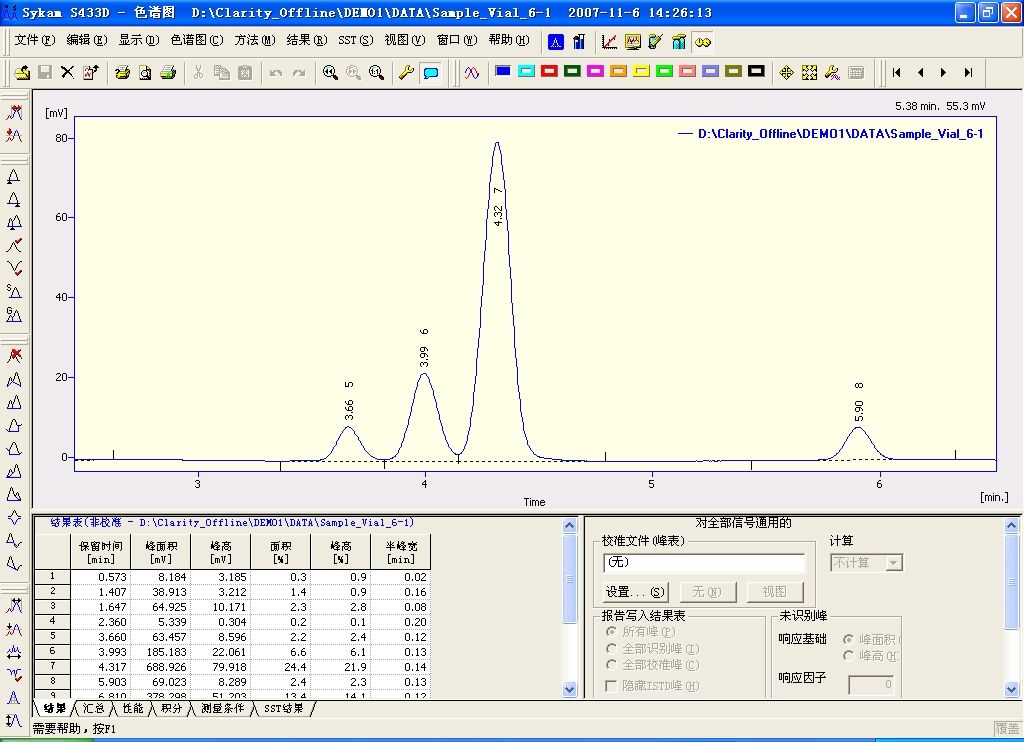Switch to the 性能 tab

tap(132, 708)
